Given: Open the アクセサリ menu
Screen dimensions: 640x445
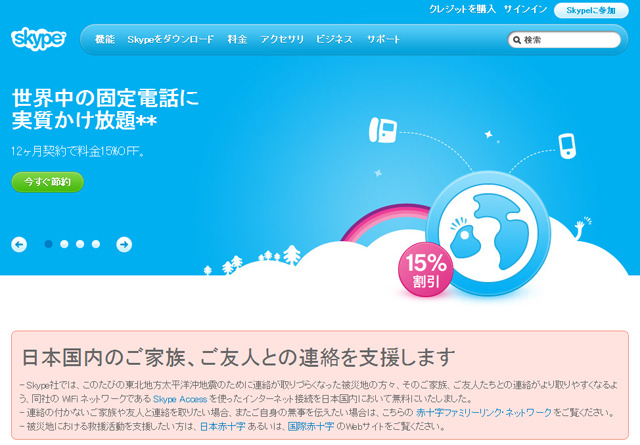Looking at the screenshot, I should pyautogui.click(x=282, y=39).
